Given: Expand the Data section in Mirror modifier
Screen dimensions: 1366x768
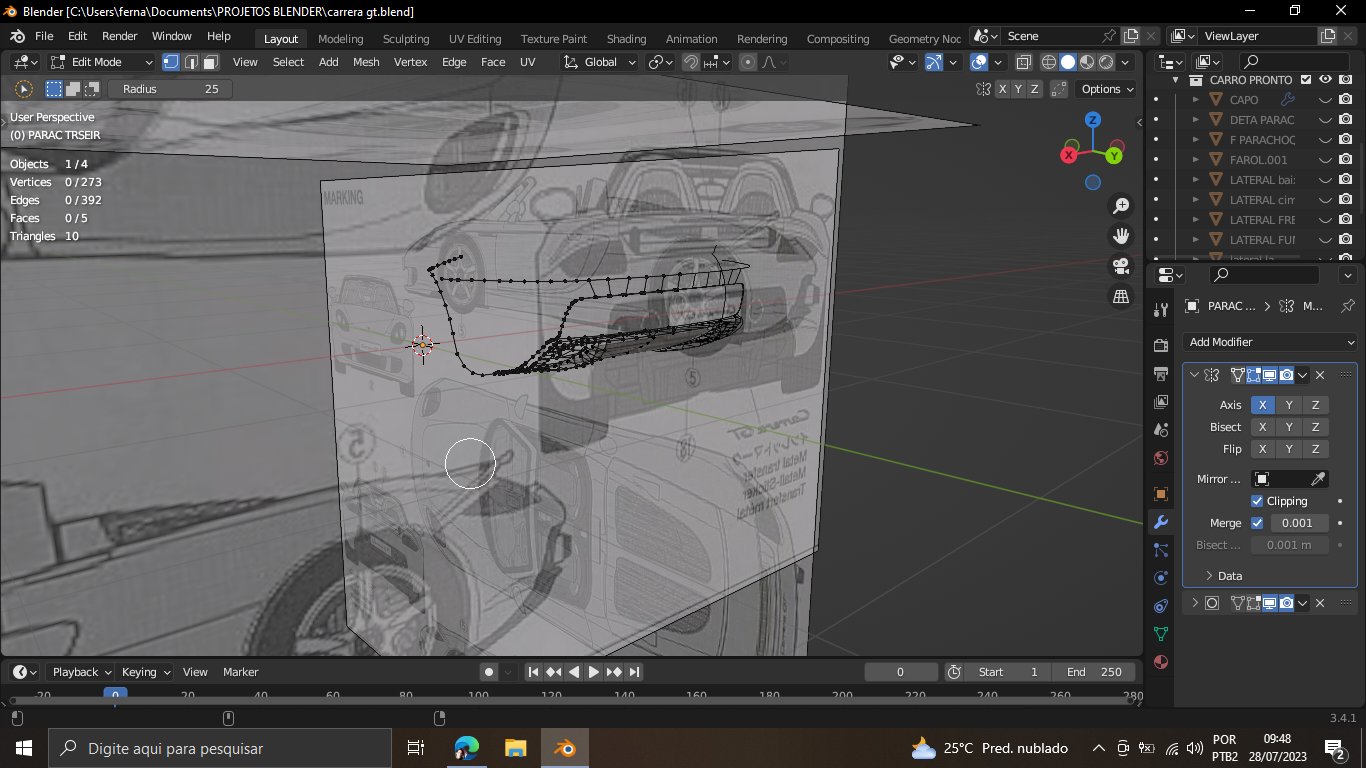Looking at the screenshot, I should [1229, 576].
